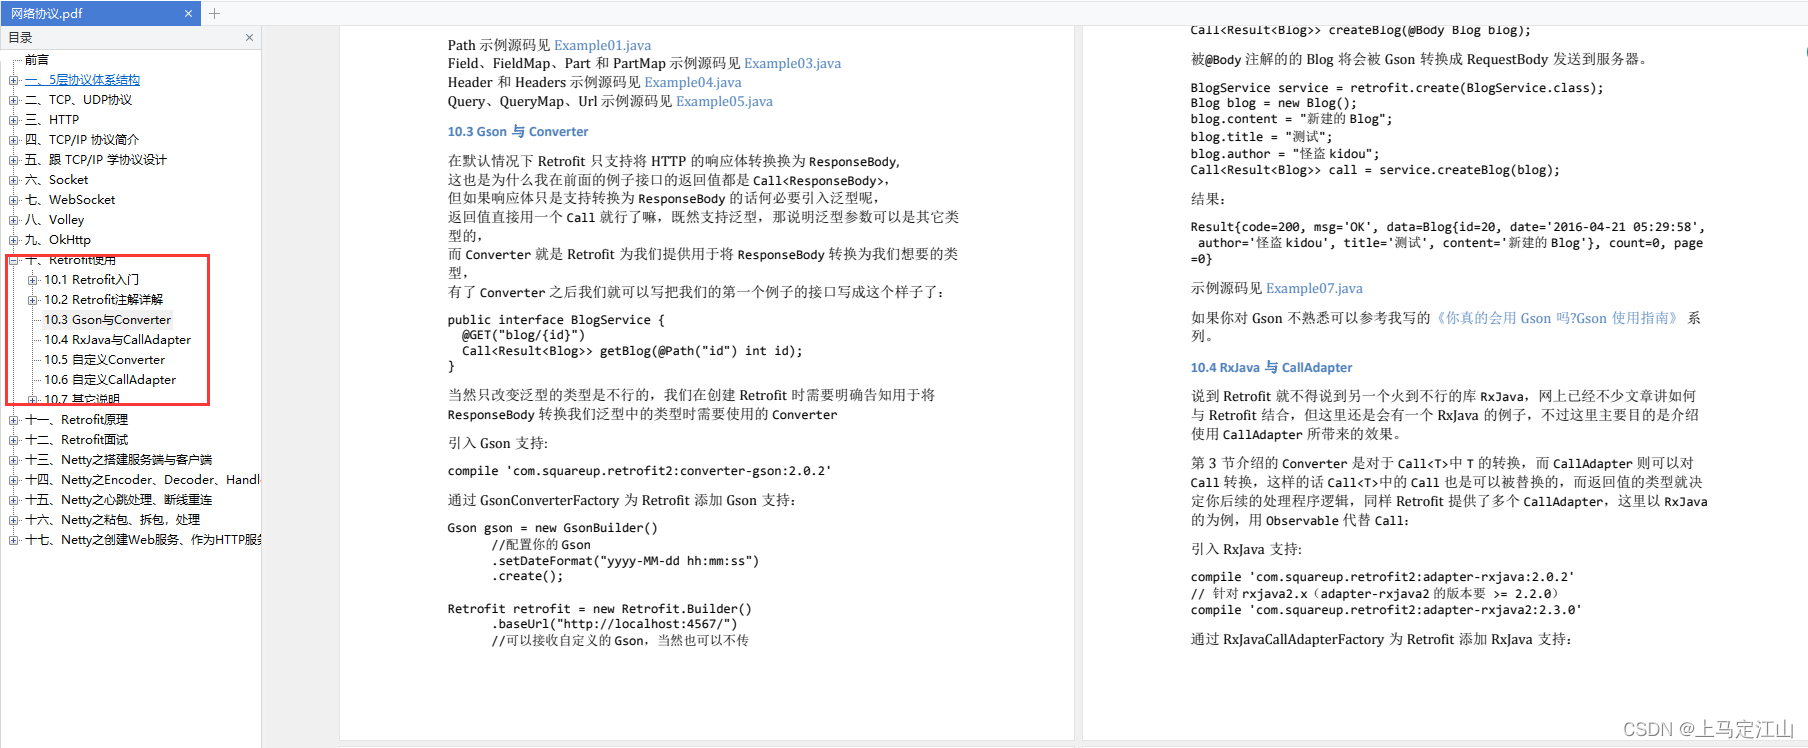Expand the 八、Volley node
The image size is (1808, 748).
tap(13, 220)
